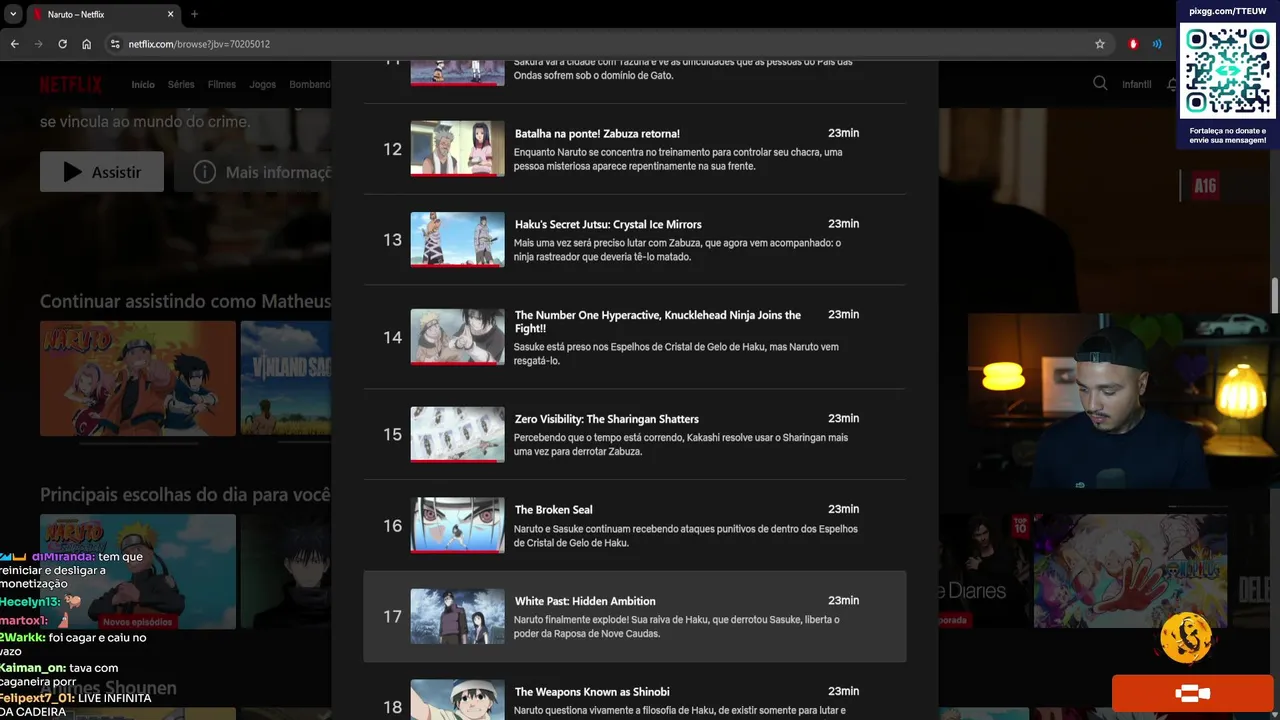Click the Assistir play button
The width and height of the screenshot is (1280, 720).
[x=102, y=172]
